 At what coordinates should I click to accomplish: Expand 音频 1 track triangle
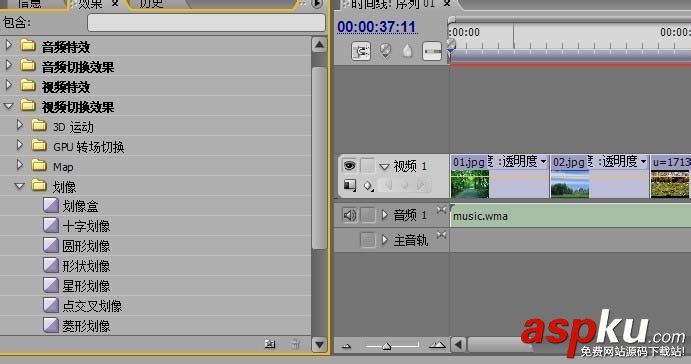click(x=384, y=215)
